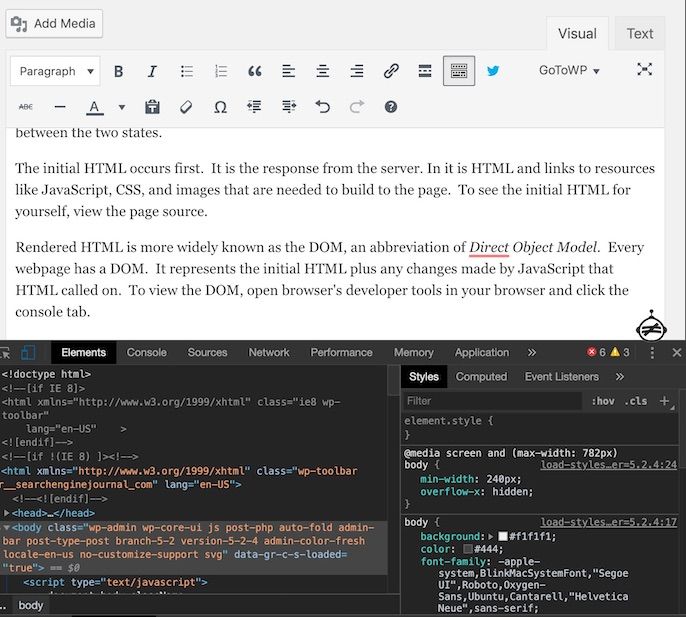The image size is (686, 617).
Task: Align text center
Action: point(322,71)
